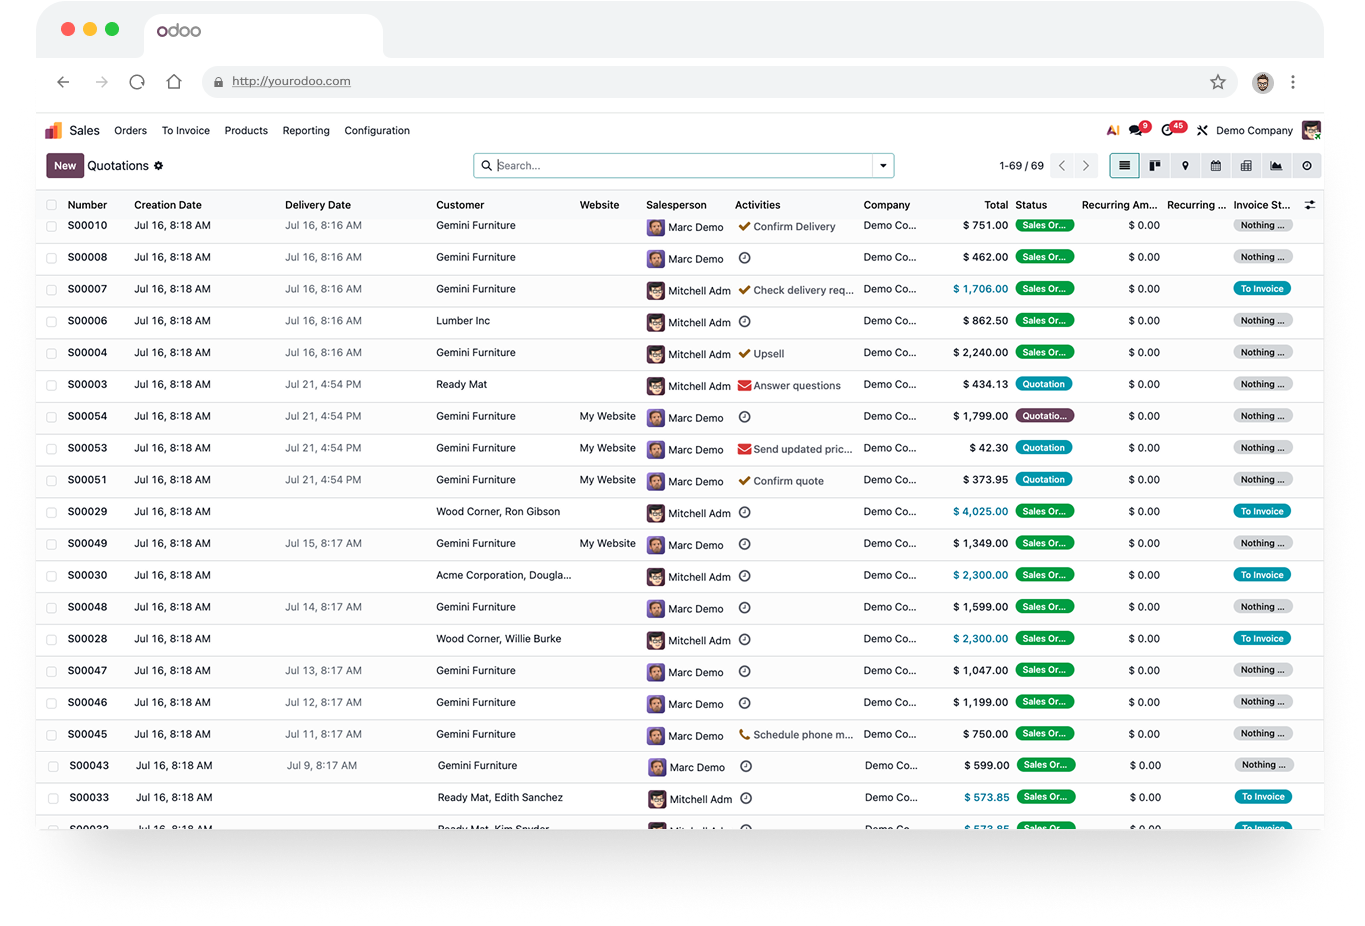Open the pivot table view
The width and height of the screenshot is (1365, 926).
coord(1246,166)
